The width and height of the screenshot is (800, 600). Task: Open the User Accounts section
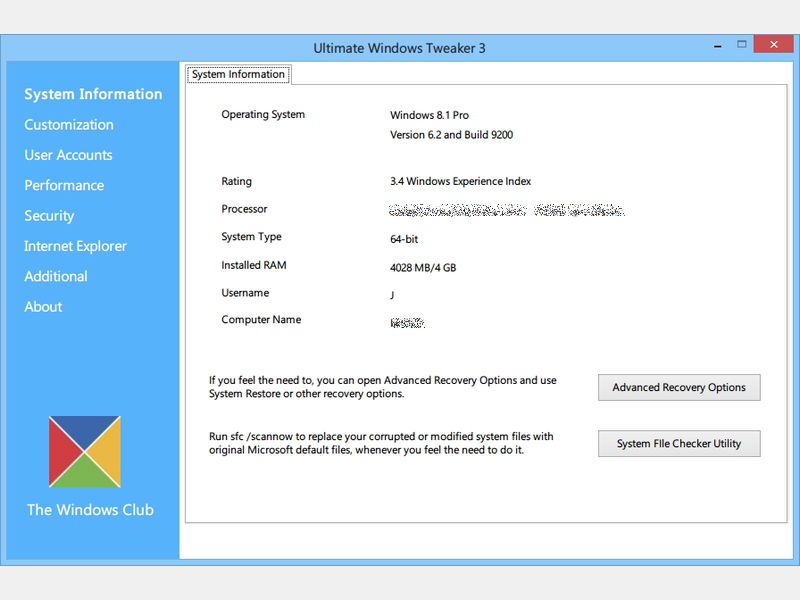[x=68, y=155]
